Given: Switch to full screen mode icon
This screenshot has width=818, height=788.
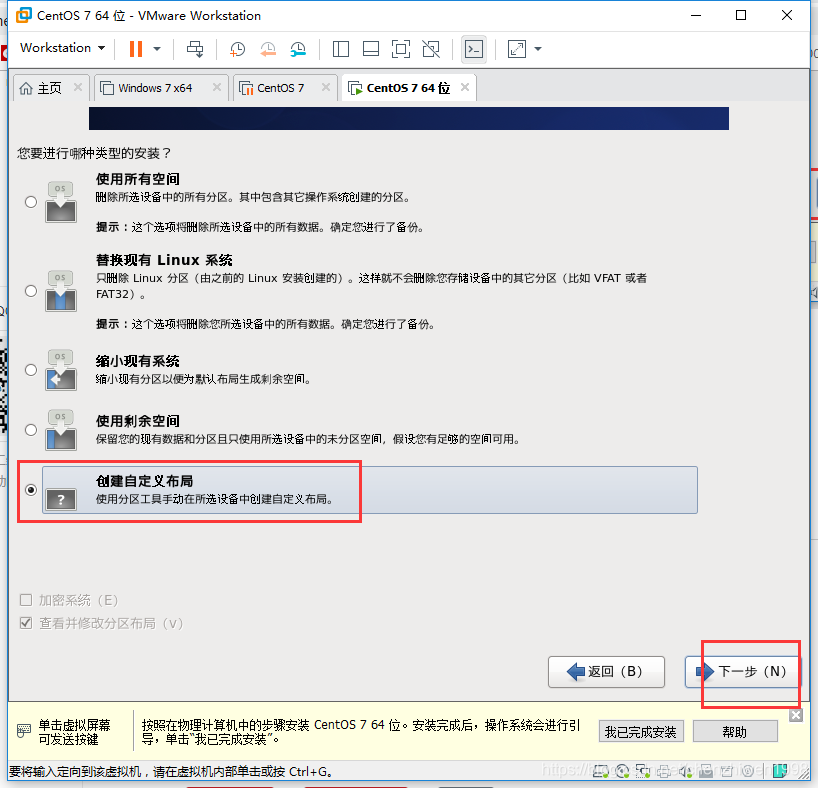Looking at the screenshot, I should click(401, 49).
